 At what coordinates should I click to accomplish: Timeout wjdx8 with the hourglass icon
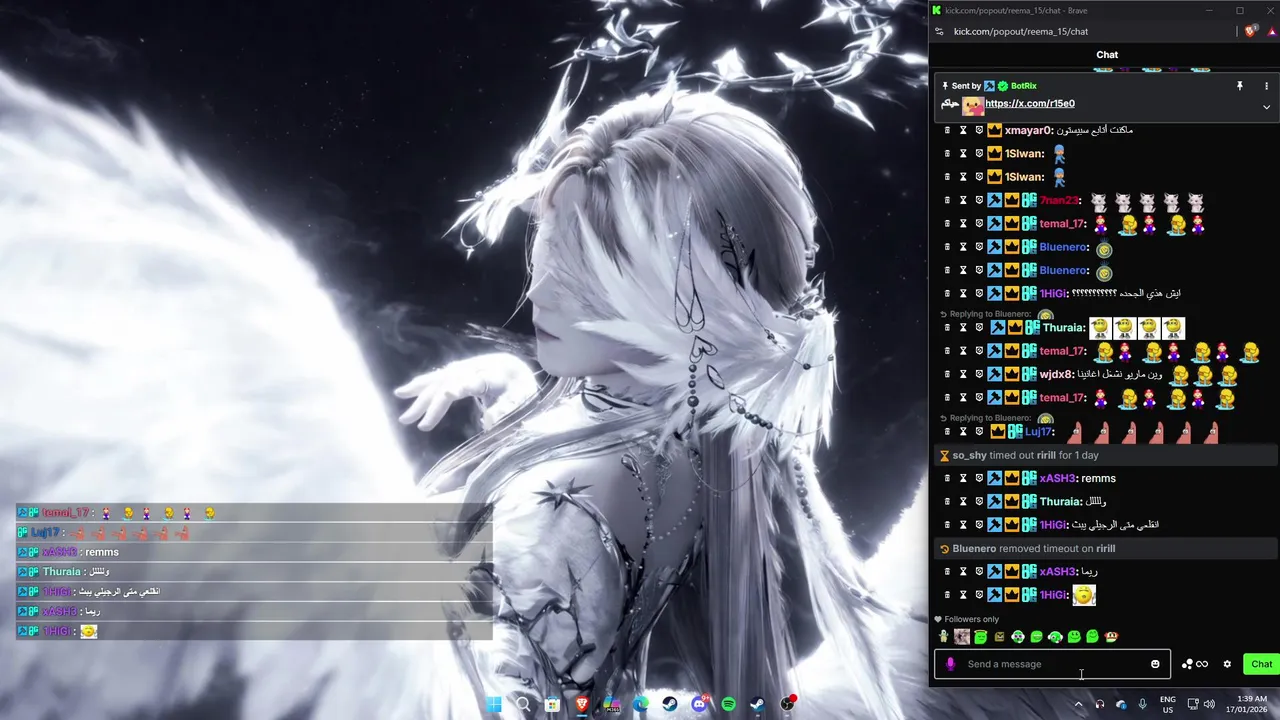pyautogui.click(x=963, y=374)
